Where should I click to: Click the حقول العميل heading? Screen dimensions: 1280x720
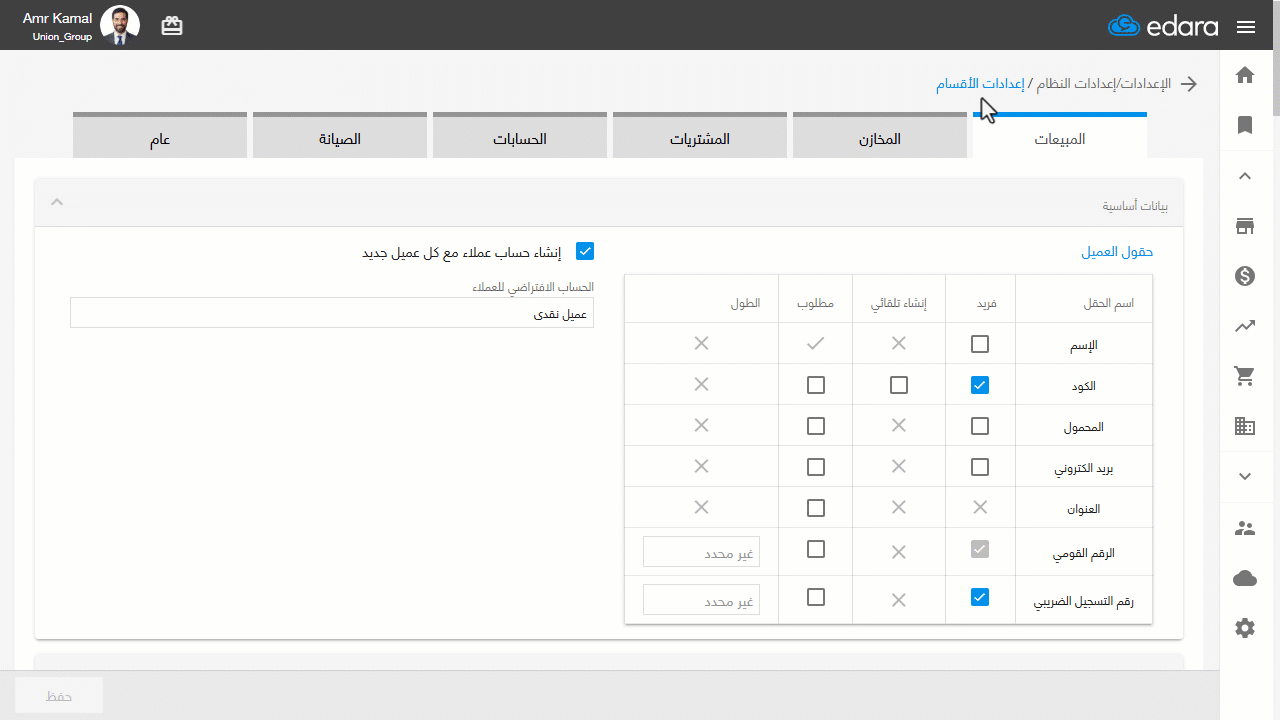(1117, 252)
